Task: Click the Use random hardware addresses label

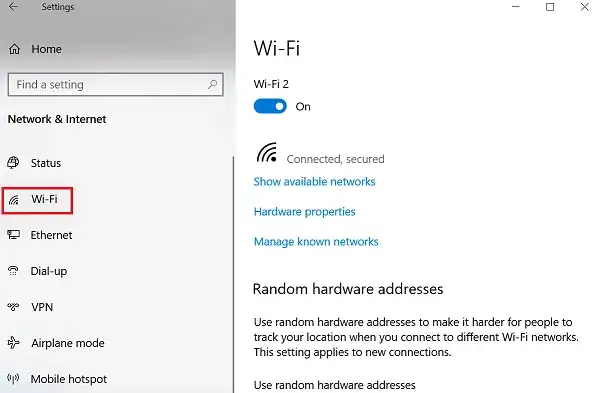Action: point(335,385)
